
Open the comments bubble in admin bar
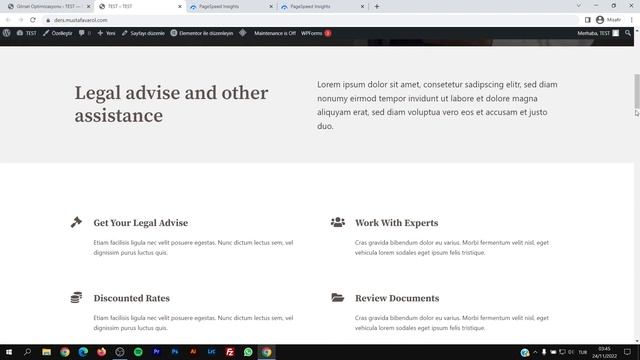(84, 33)
